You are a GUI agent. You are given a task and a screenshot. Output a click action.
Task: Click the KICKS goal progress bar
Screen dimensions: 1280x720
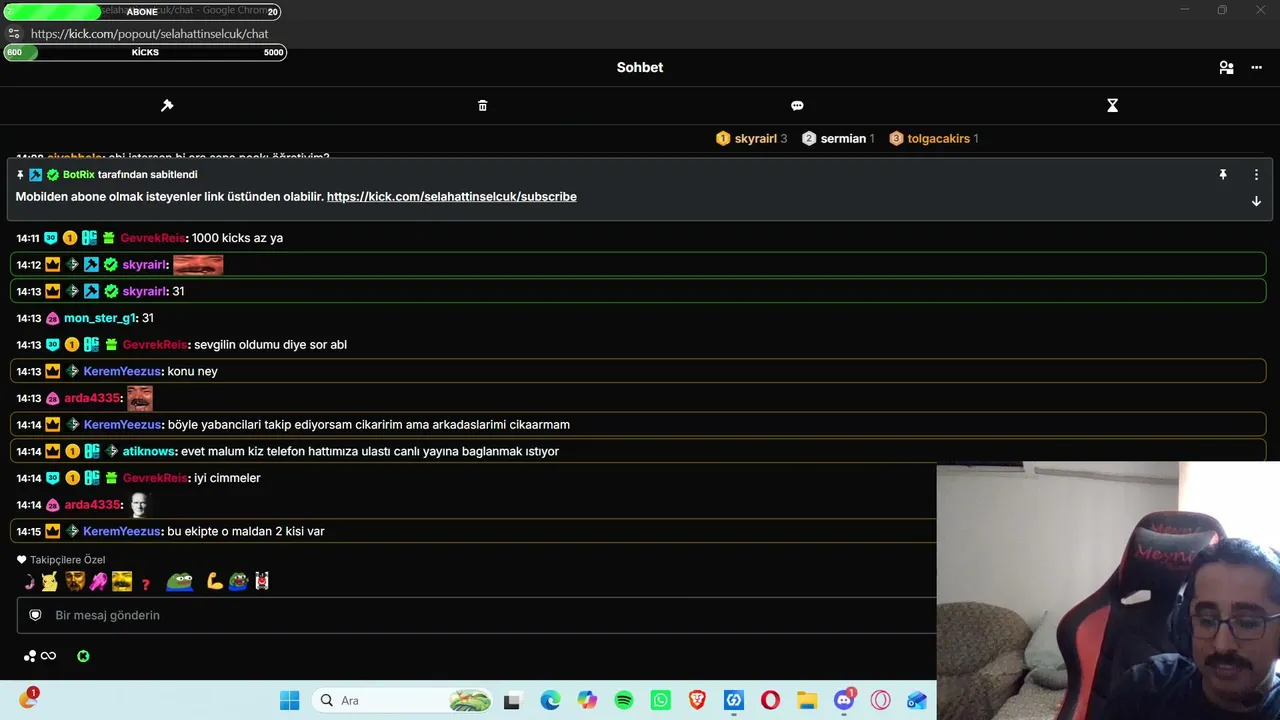click(145, 52)
